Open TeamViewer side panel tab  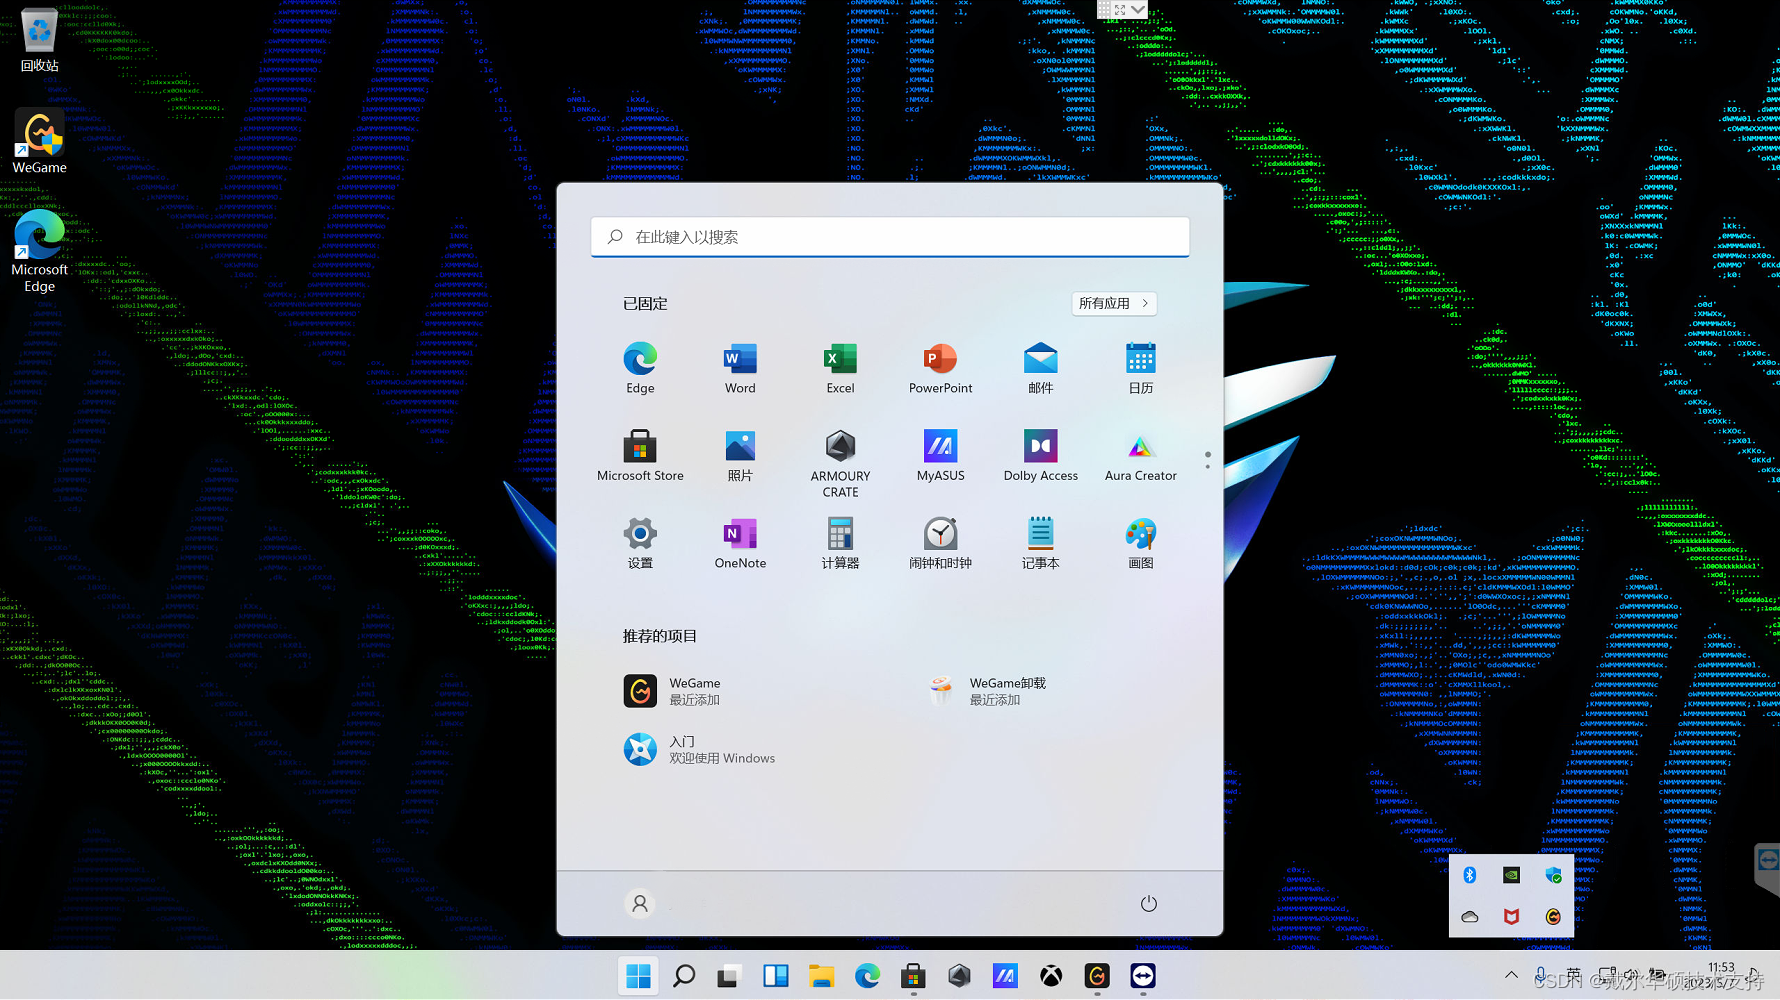click(x=1767, y=869)
